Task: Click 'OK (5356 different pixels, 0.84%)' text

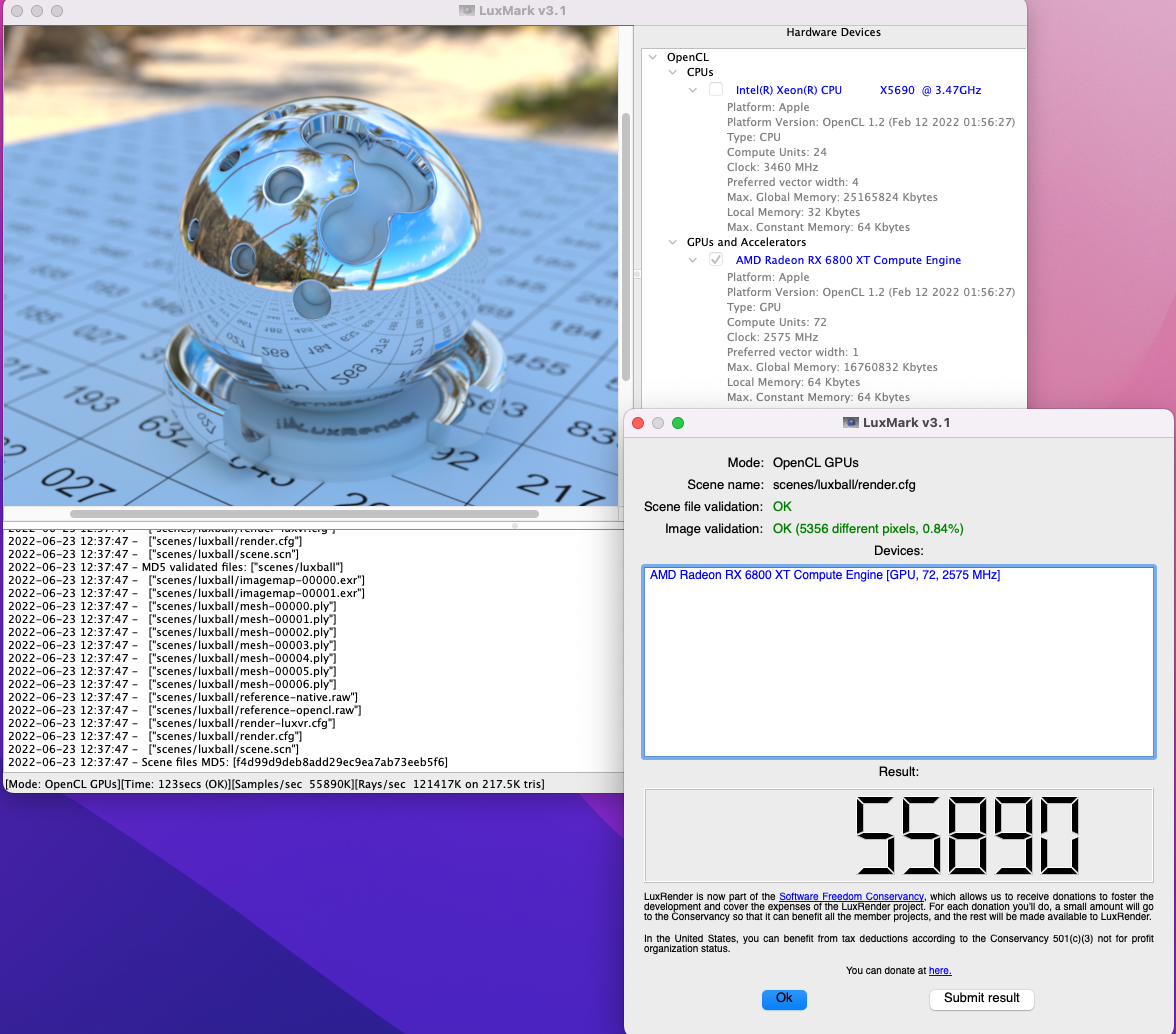Action: (x=868, y=529)
